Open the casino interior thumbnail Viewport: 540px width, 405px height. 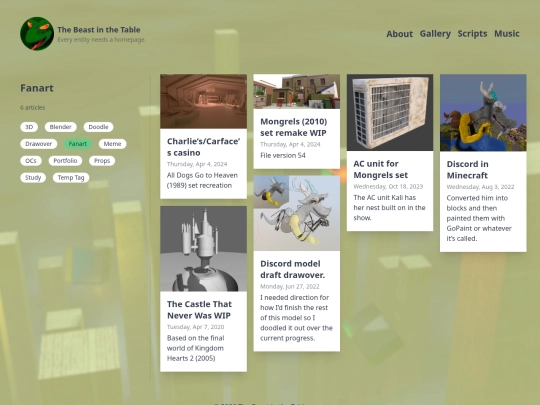point(203,101)
